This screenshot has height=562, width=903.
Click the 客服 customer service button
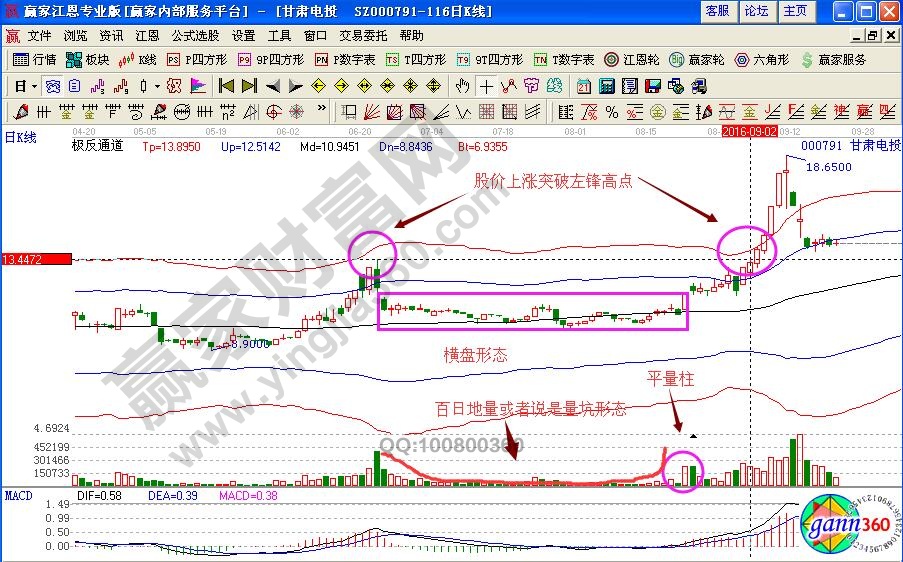[717, 11]
